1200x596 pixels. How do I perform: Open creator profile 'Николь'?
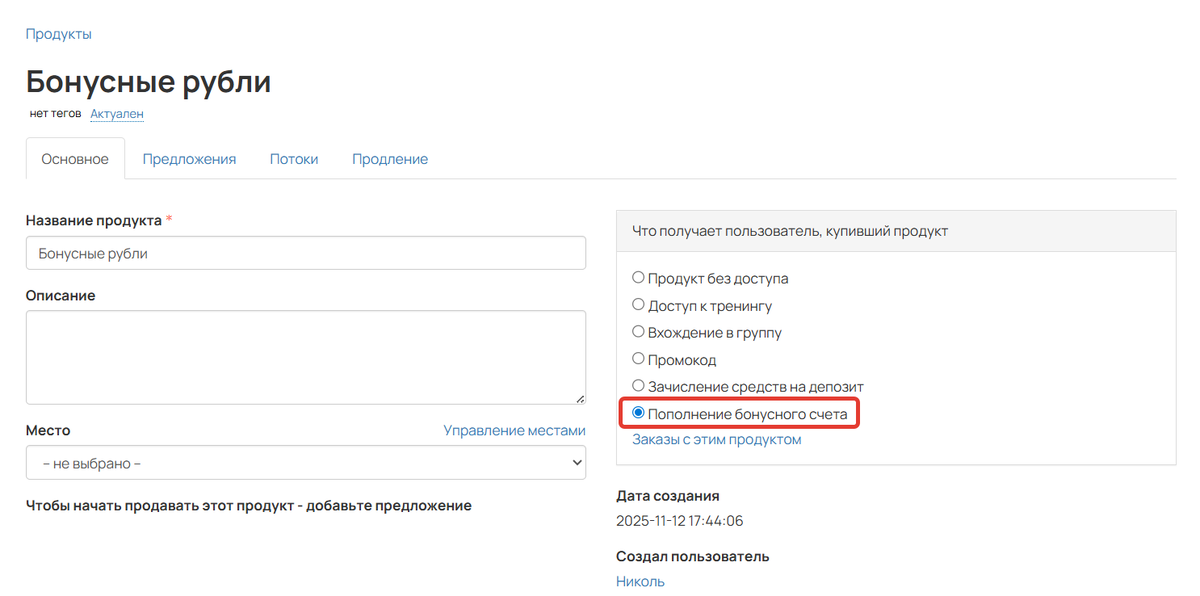coord(639,580)
